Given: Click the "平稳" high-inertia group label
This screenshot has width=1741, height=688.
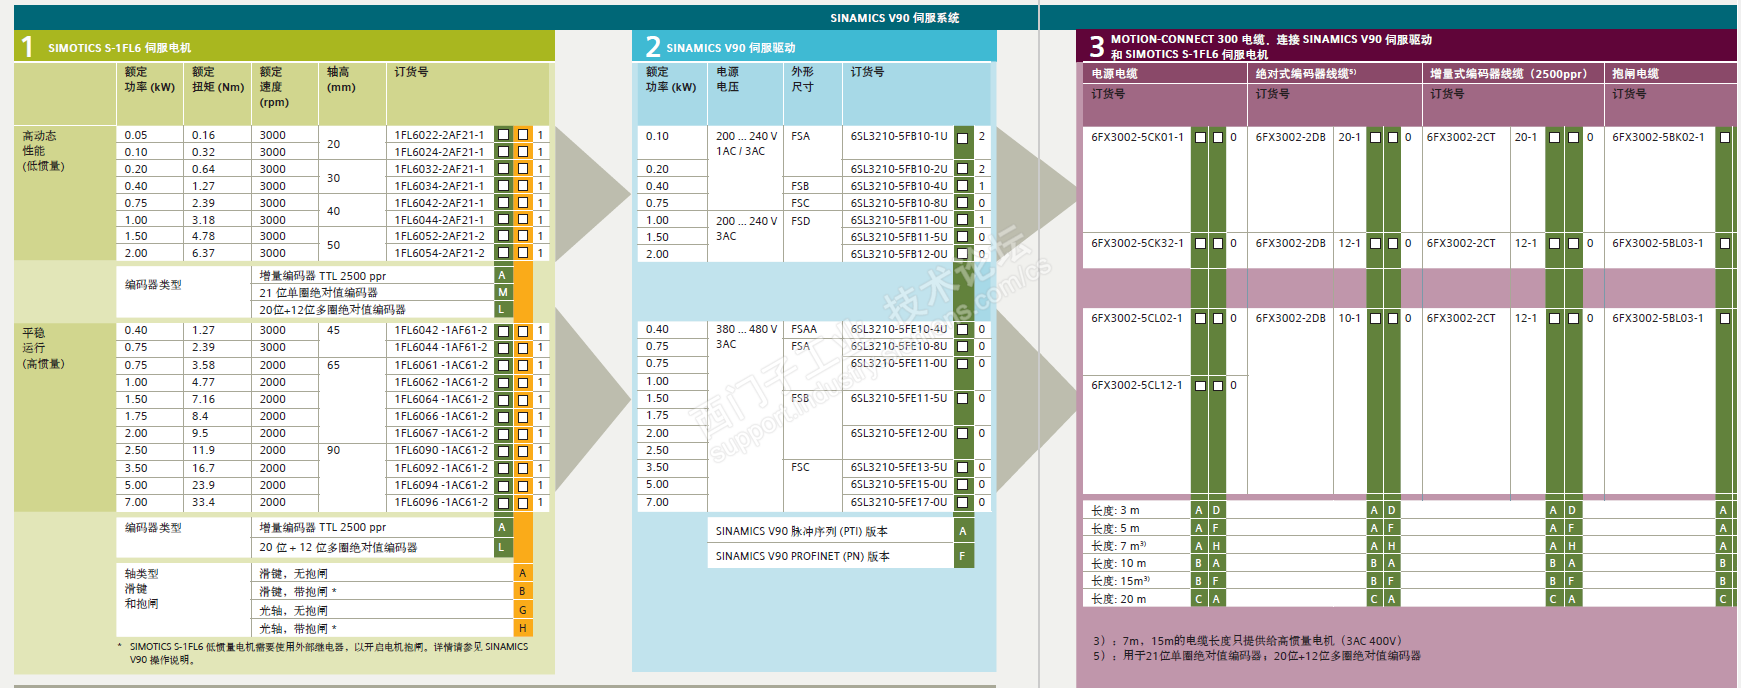Looking at the screenshot, I should (x=34, y=333).
